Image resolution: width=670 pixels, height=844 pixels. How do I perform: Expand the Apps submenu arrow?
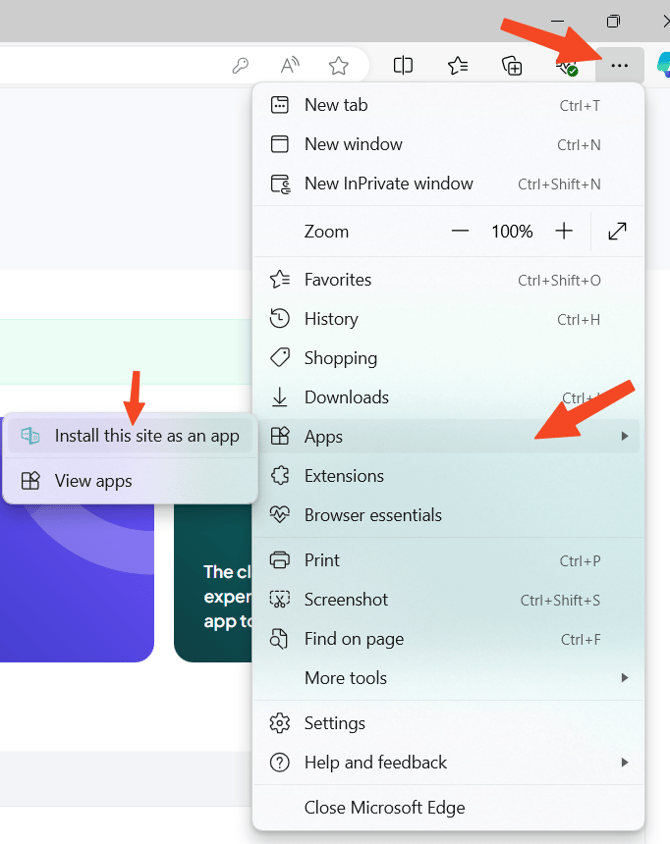(626, 436)
